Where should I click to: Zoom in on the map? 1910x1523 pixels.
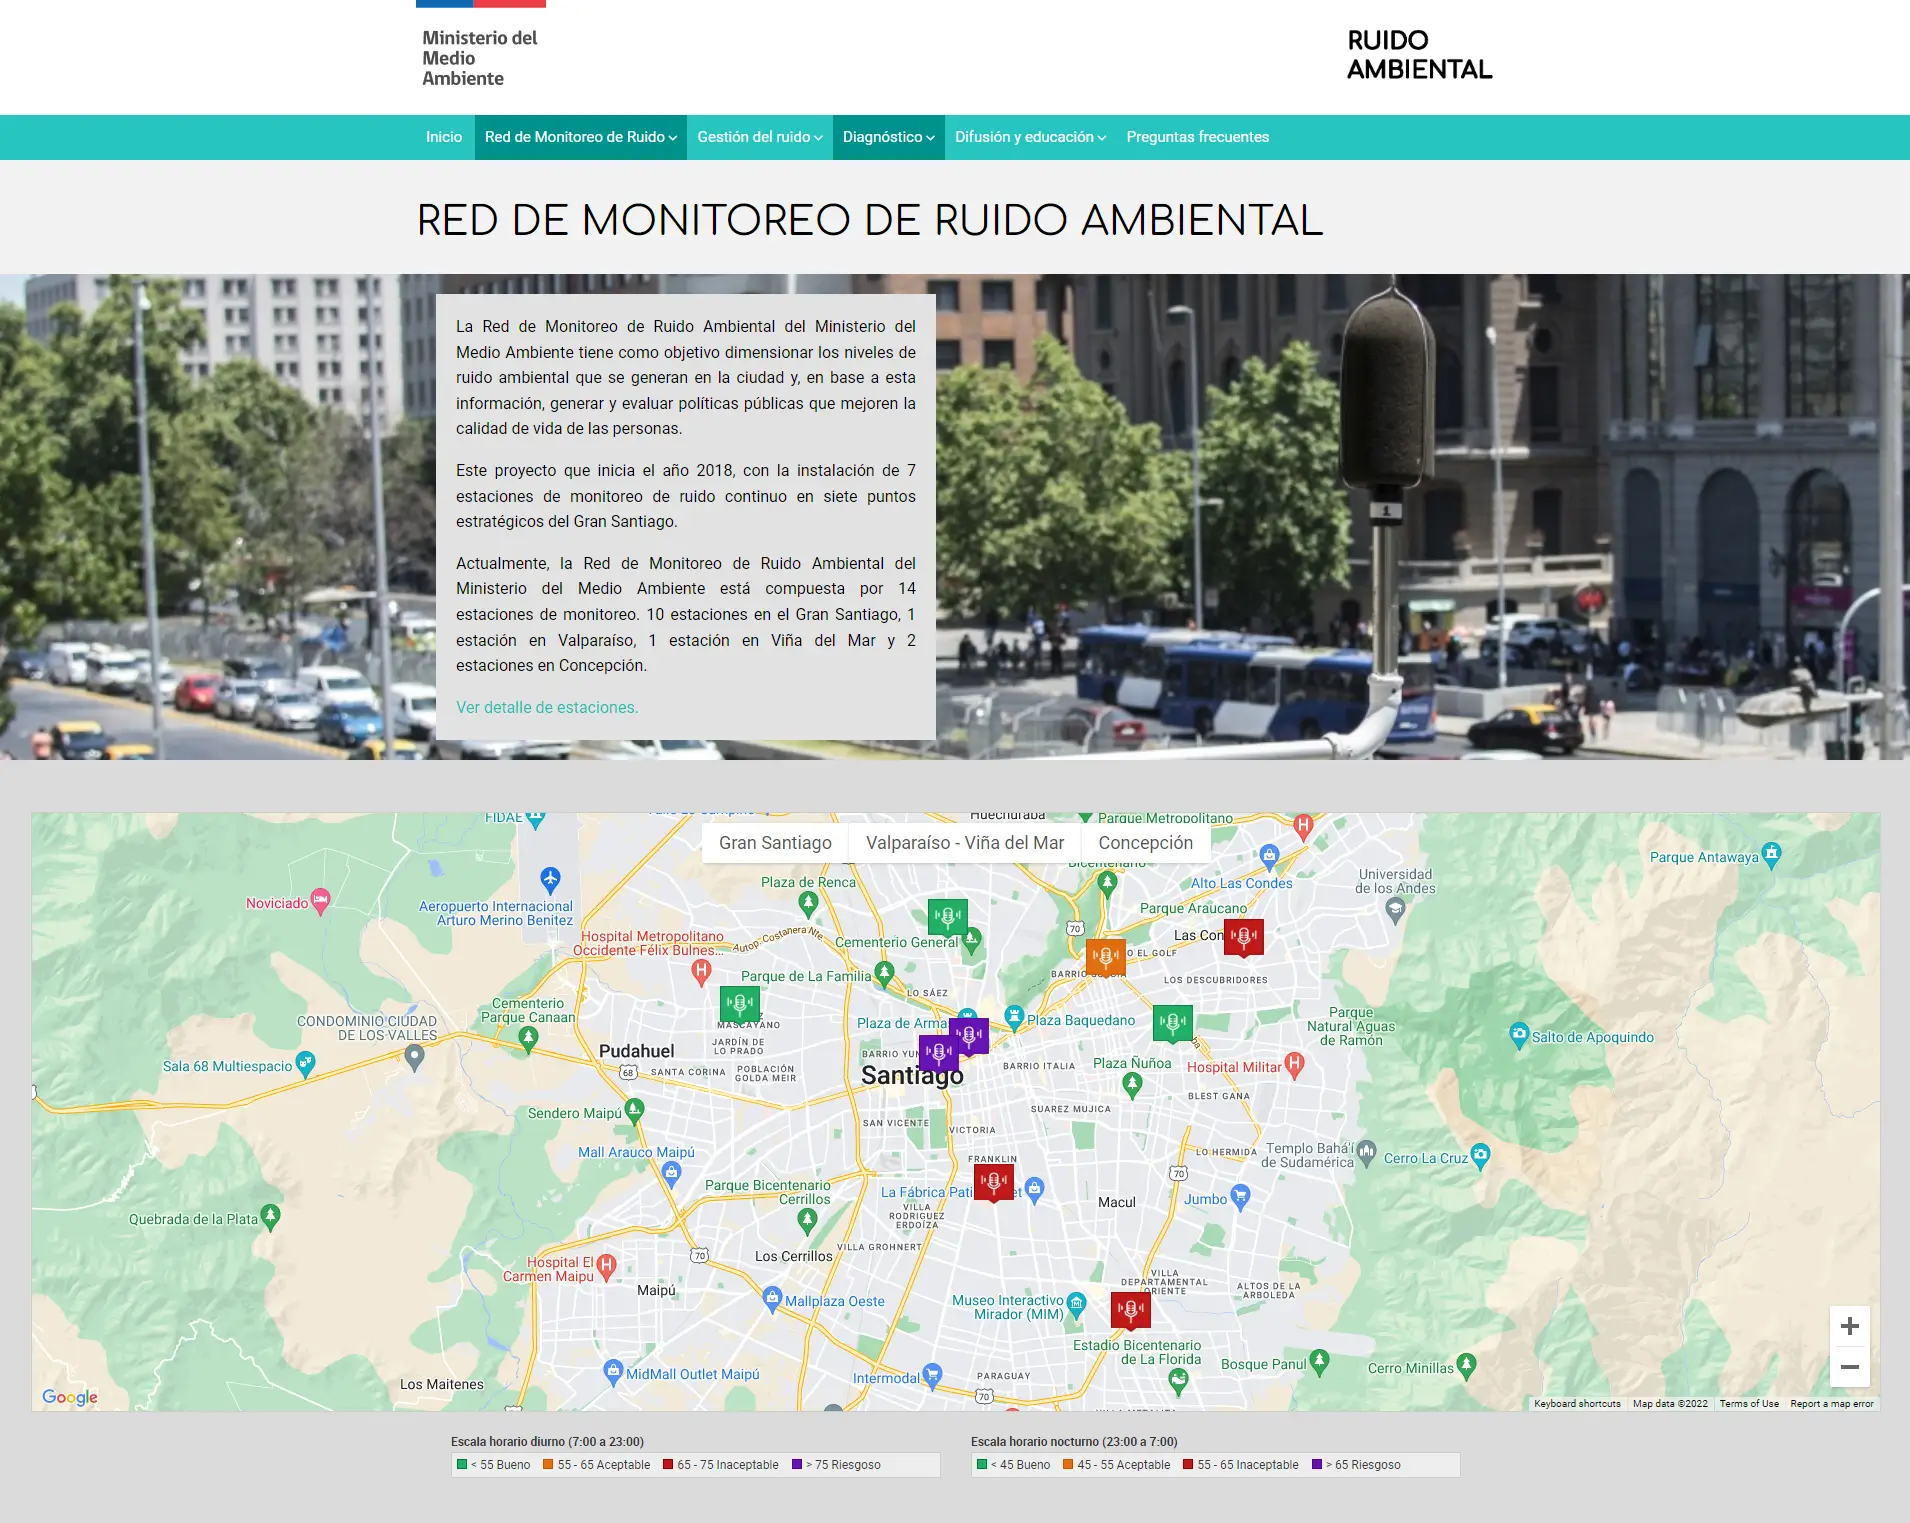[x=1849, y=1326]
